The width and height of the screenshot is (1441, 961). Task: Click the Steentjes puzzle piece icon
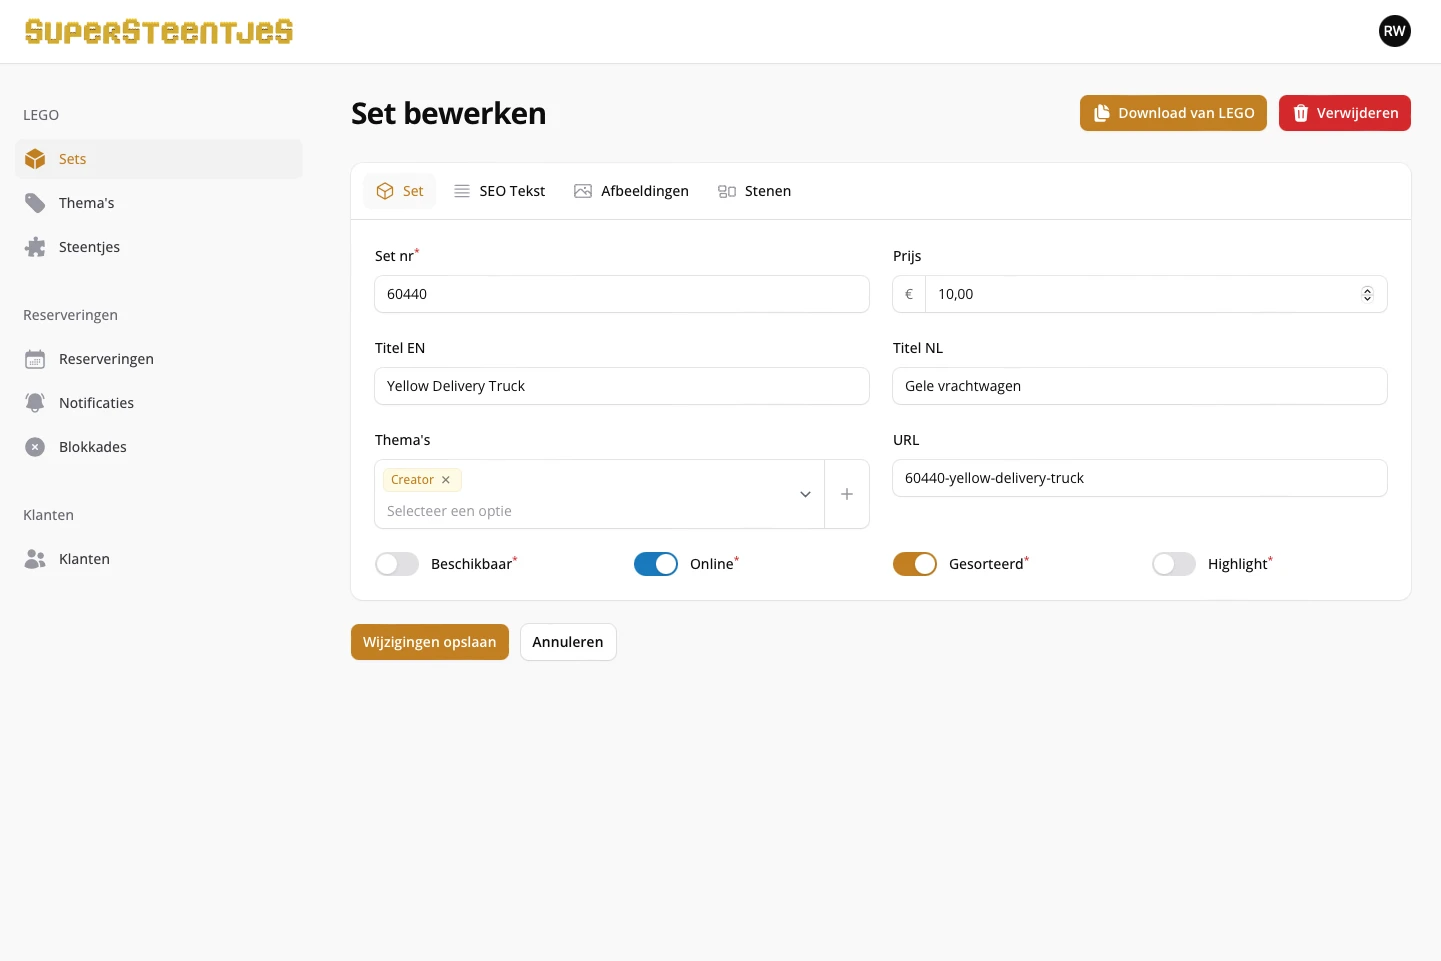coord(35,247)
